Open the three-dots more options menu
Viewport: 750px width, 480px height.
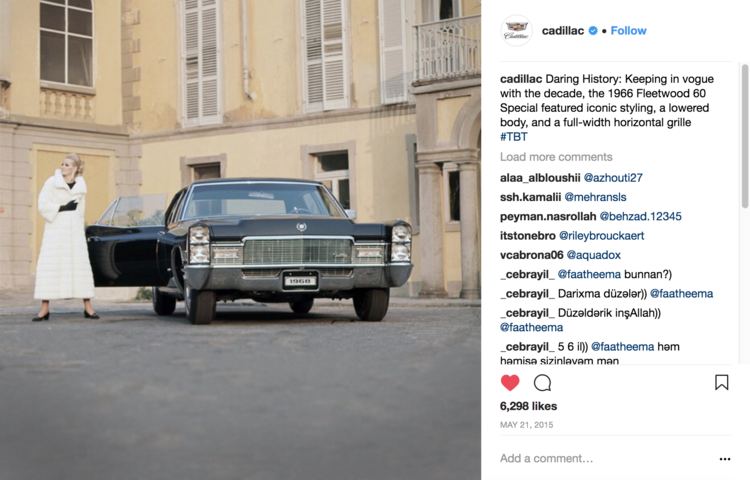coord(725,459)
